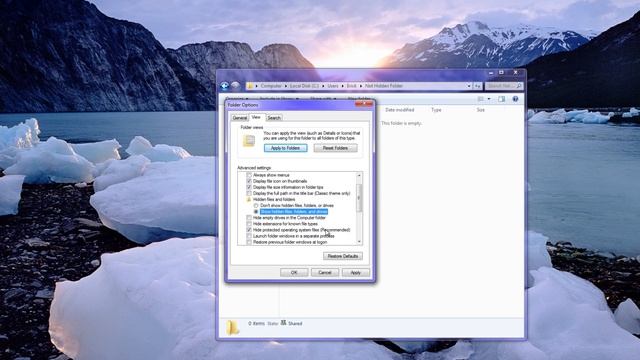Click Computer in the address breadcrumb
The height and width of the screenshot is (360, 640).
[271, 86]
